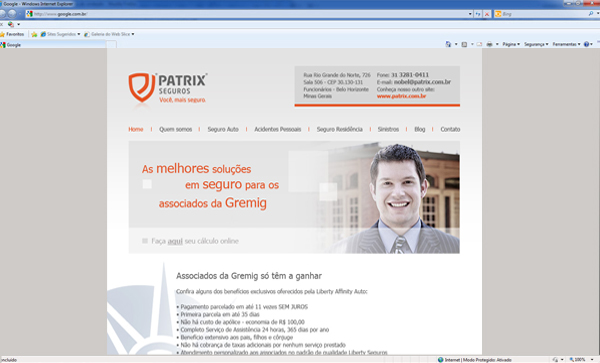Click the Google favicon in address bar
The width and height of the screenshot is (600, 363).
pyautogui.click(x=29, y=14)
